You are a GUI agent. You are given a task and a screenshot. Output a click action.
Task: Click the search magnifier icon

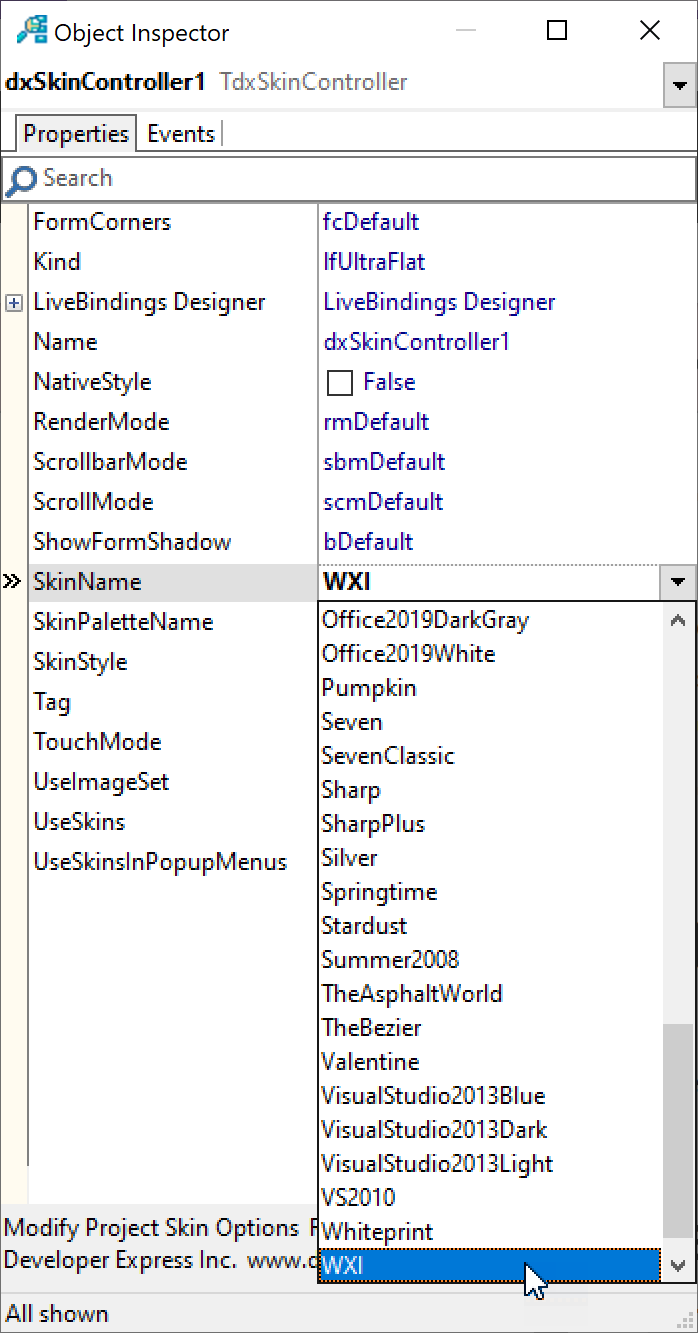pos(20,180)
